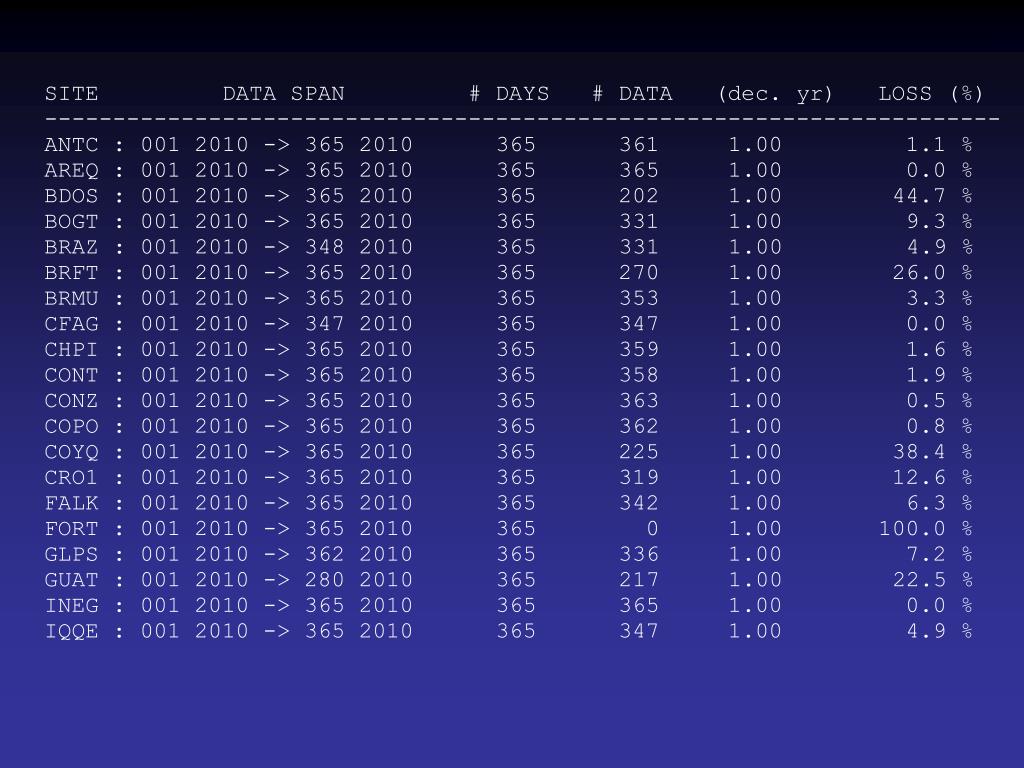This screenshot has width=1024, height=768.
Task: Click the 6.3 % loss value for FALK
Action: click(940, 503)
